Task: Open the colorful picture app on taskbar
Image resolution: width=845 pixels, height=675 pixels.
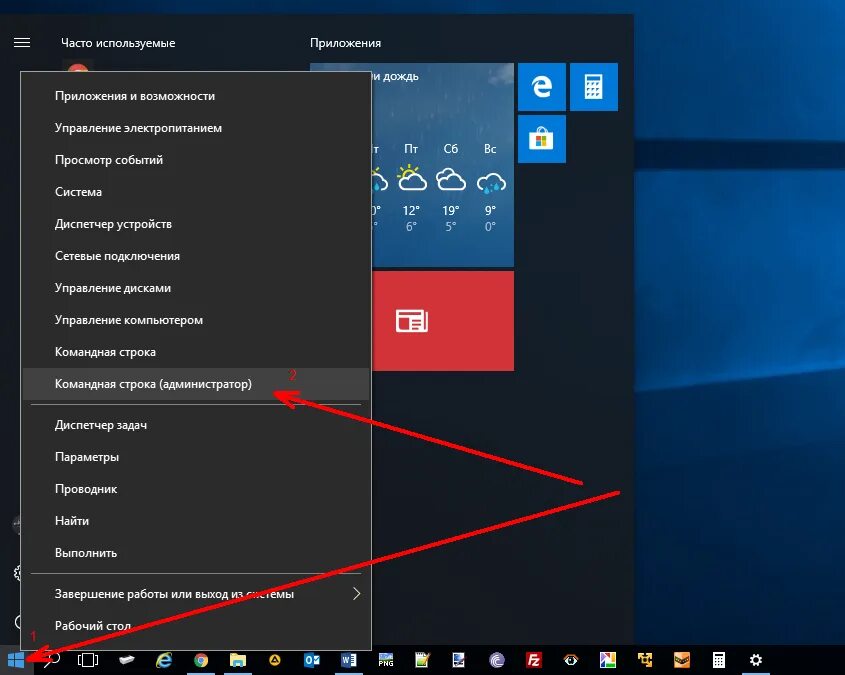Action: click(607, 659)
